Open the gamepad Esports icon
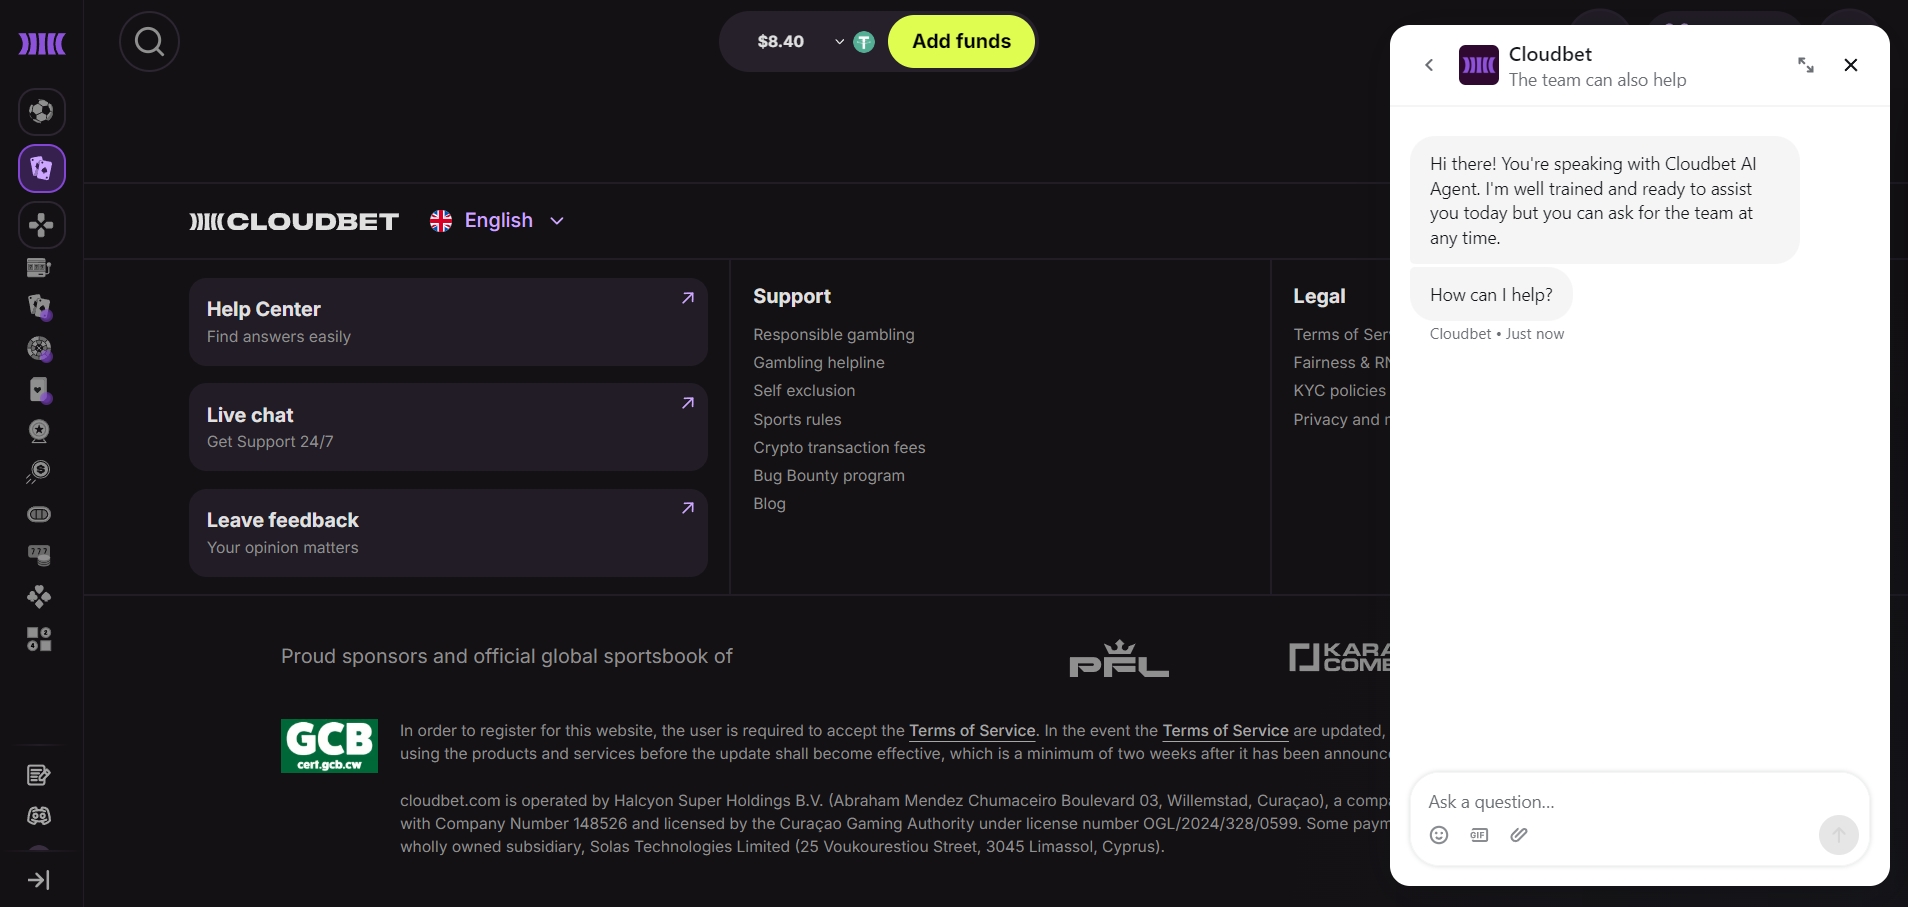1908x907 pixels. click(41, 225)
